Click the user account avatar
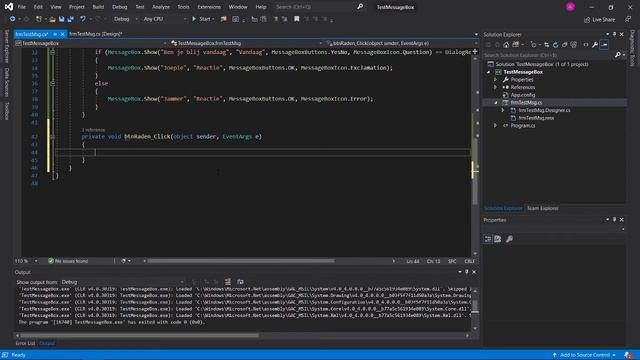640x360 pixels. (x=570, y=7)
